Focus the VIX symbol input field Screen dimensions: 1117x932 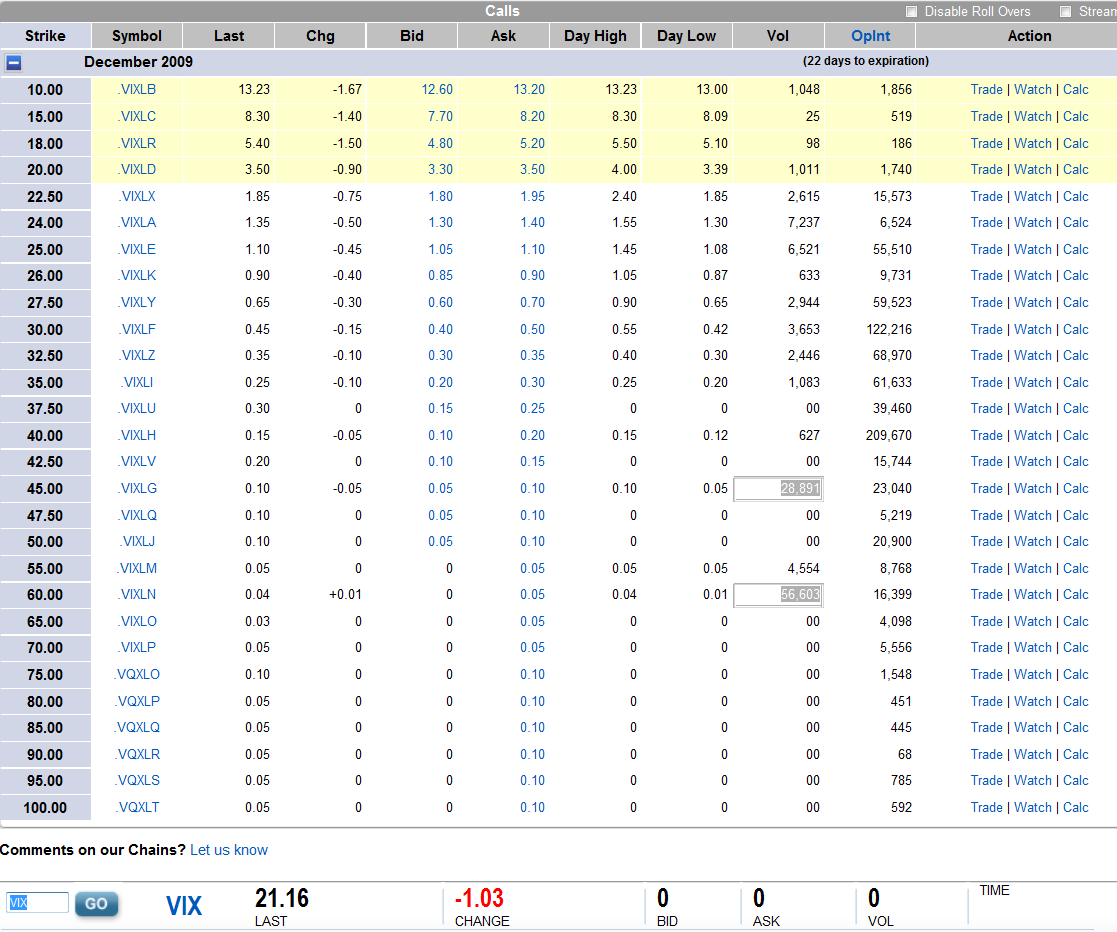(x=38, y=903)
